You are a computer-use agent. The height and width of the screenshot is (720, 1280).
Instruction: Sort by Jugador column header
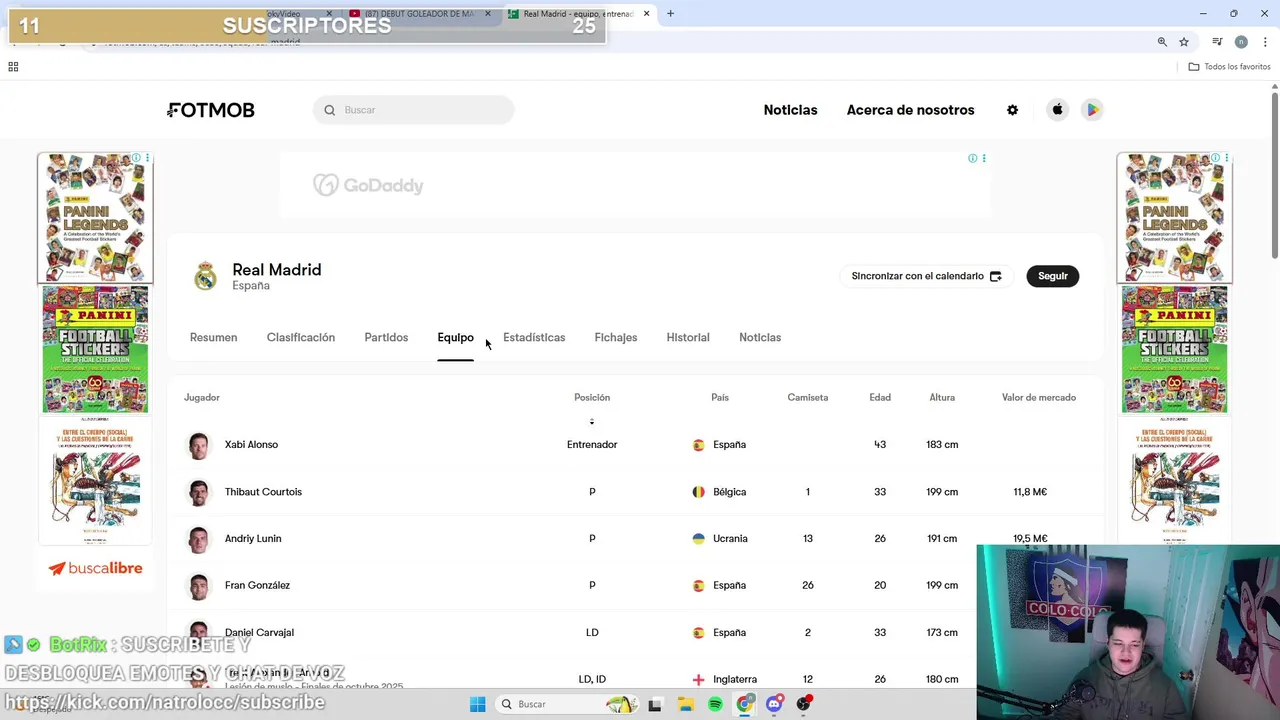(202, 398)
